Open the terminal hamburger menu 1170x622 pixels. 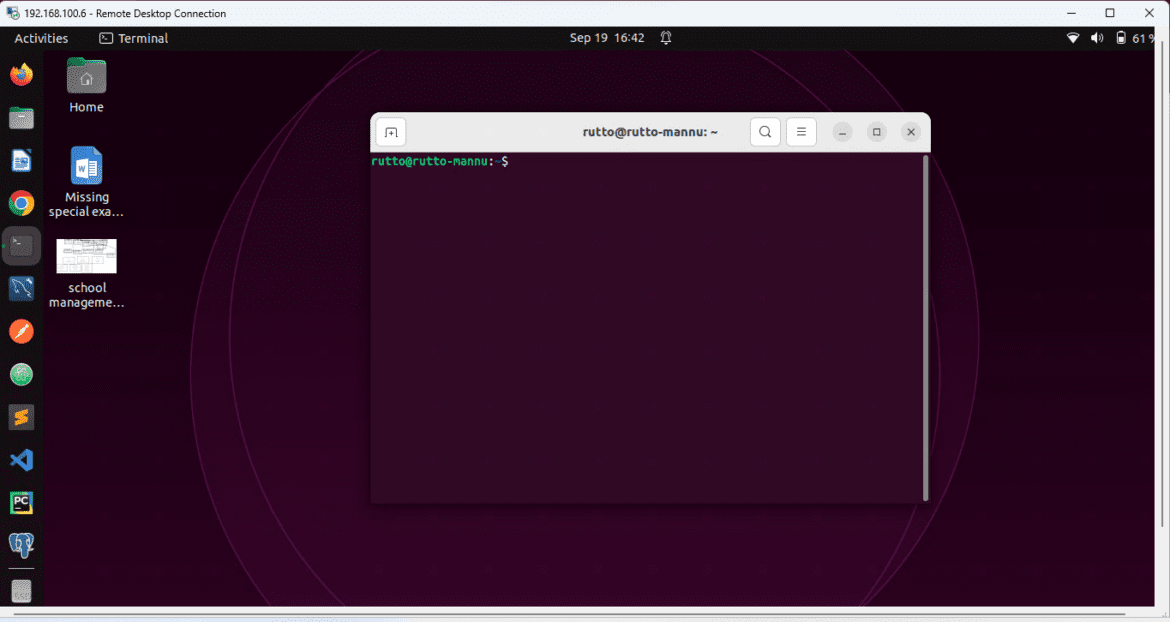(x=800, y=131)
